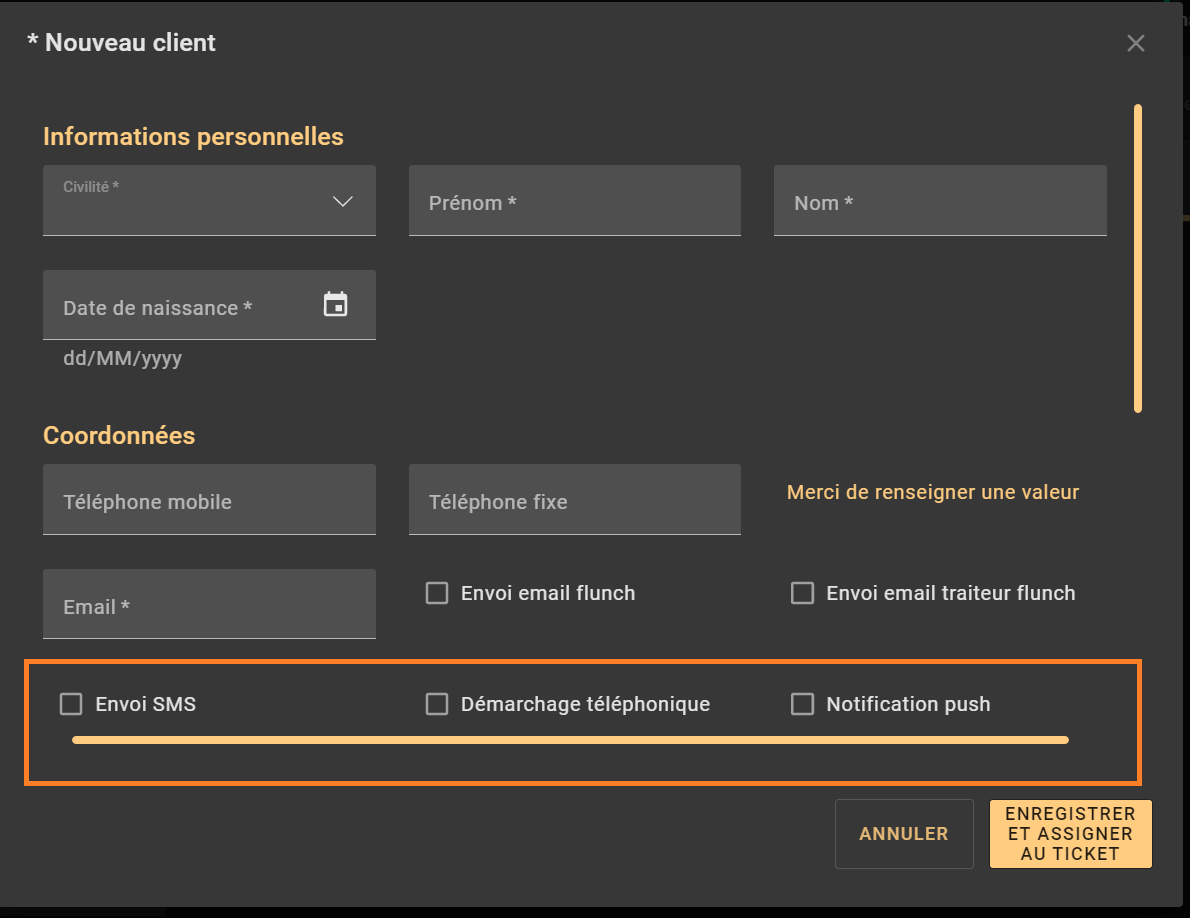1190x918 pixels.
Task: Enable the Envoi email flunch checkbox
Action: point(437,593)
